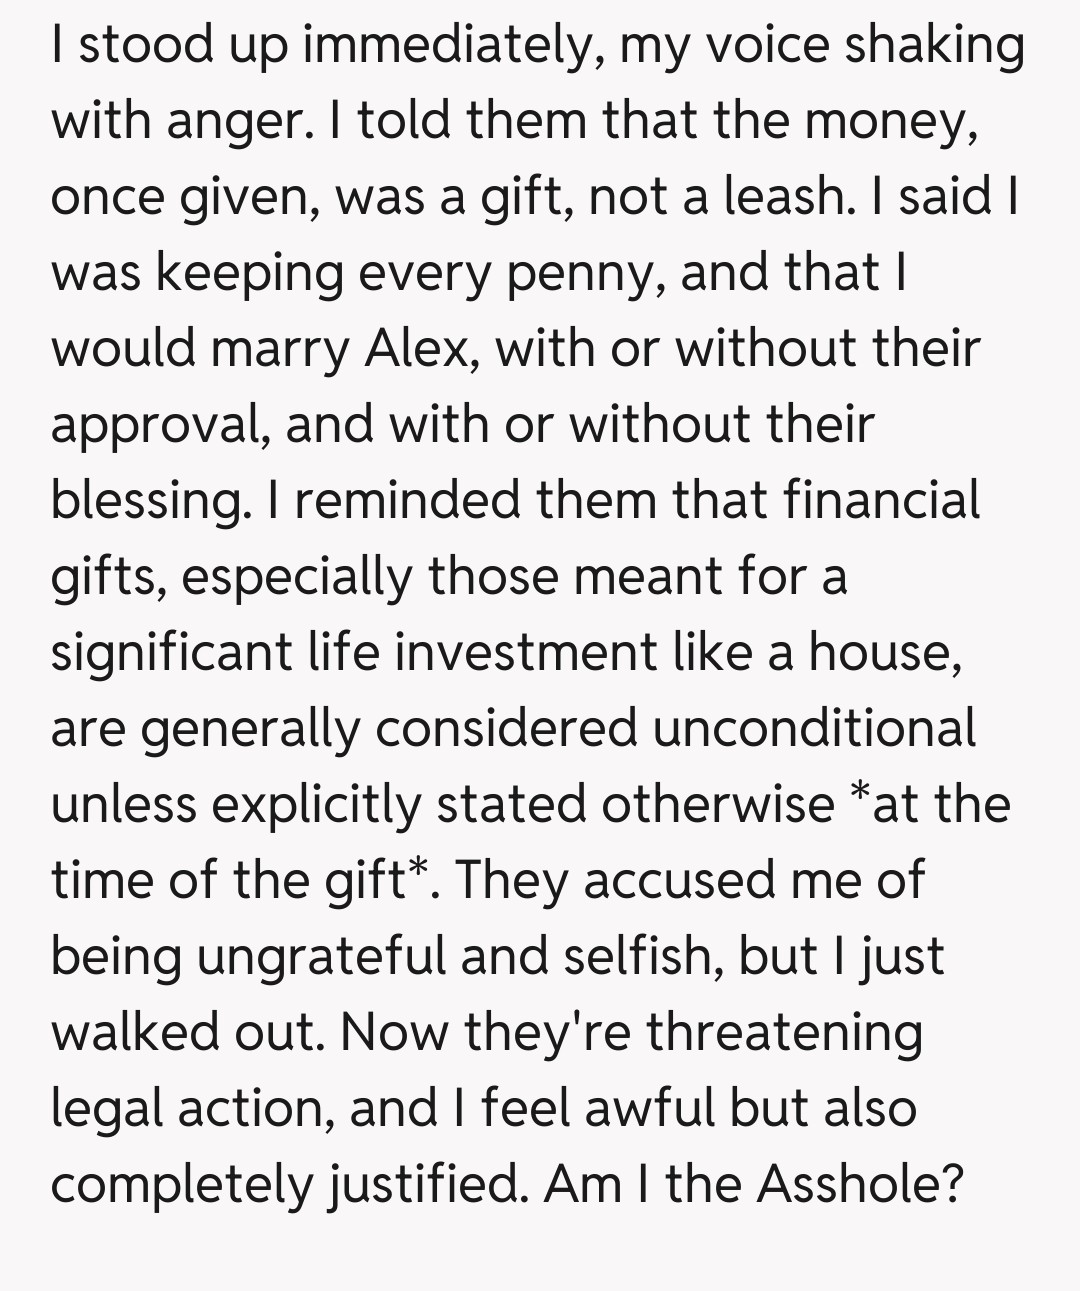Click the word "unconditional"
1080x1291 pixels.
pos(814,729)
